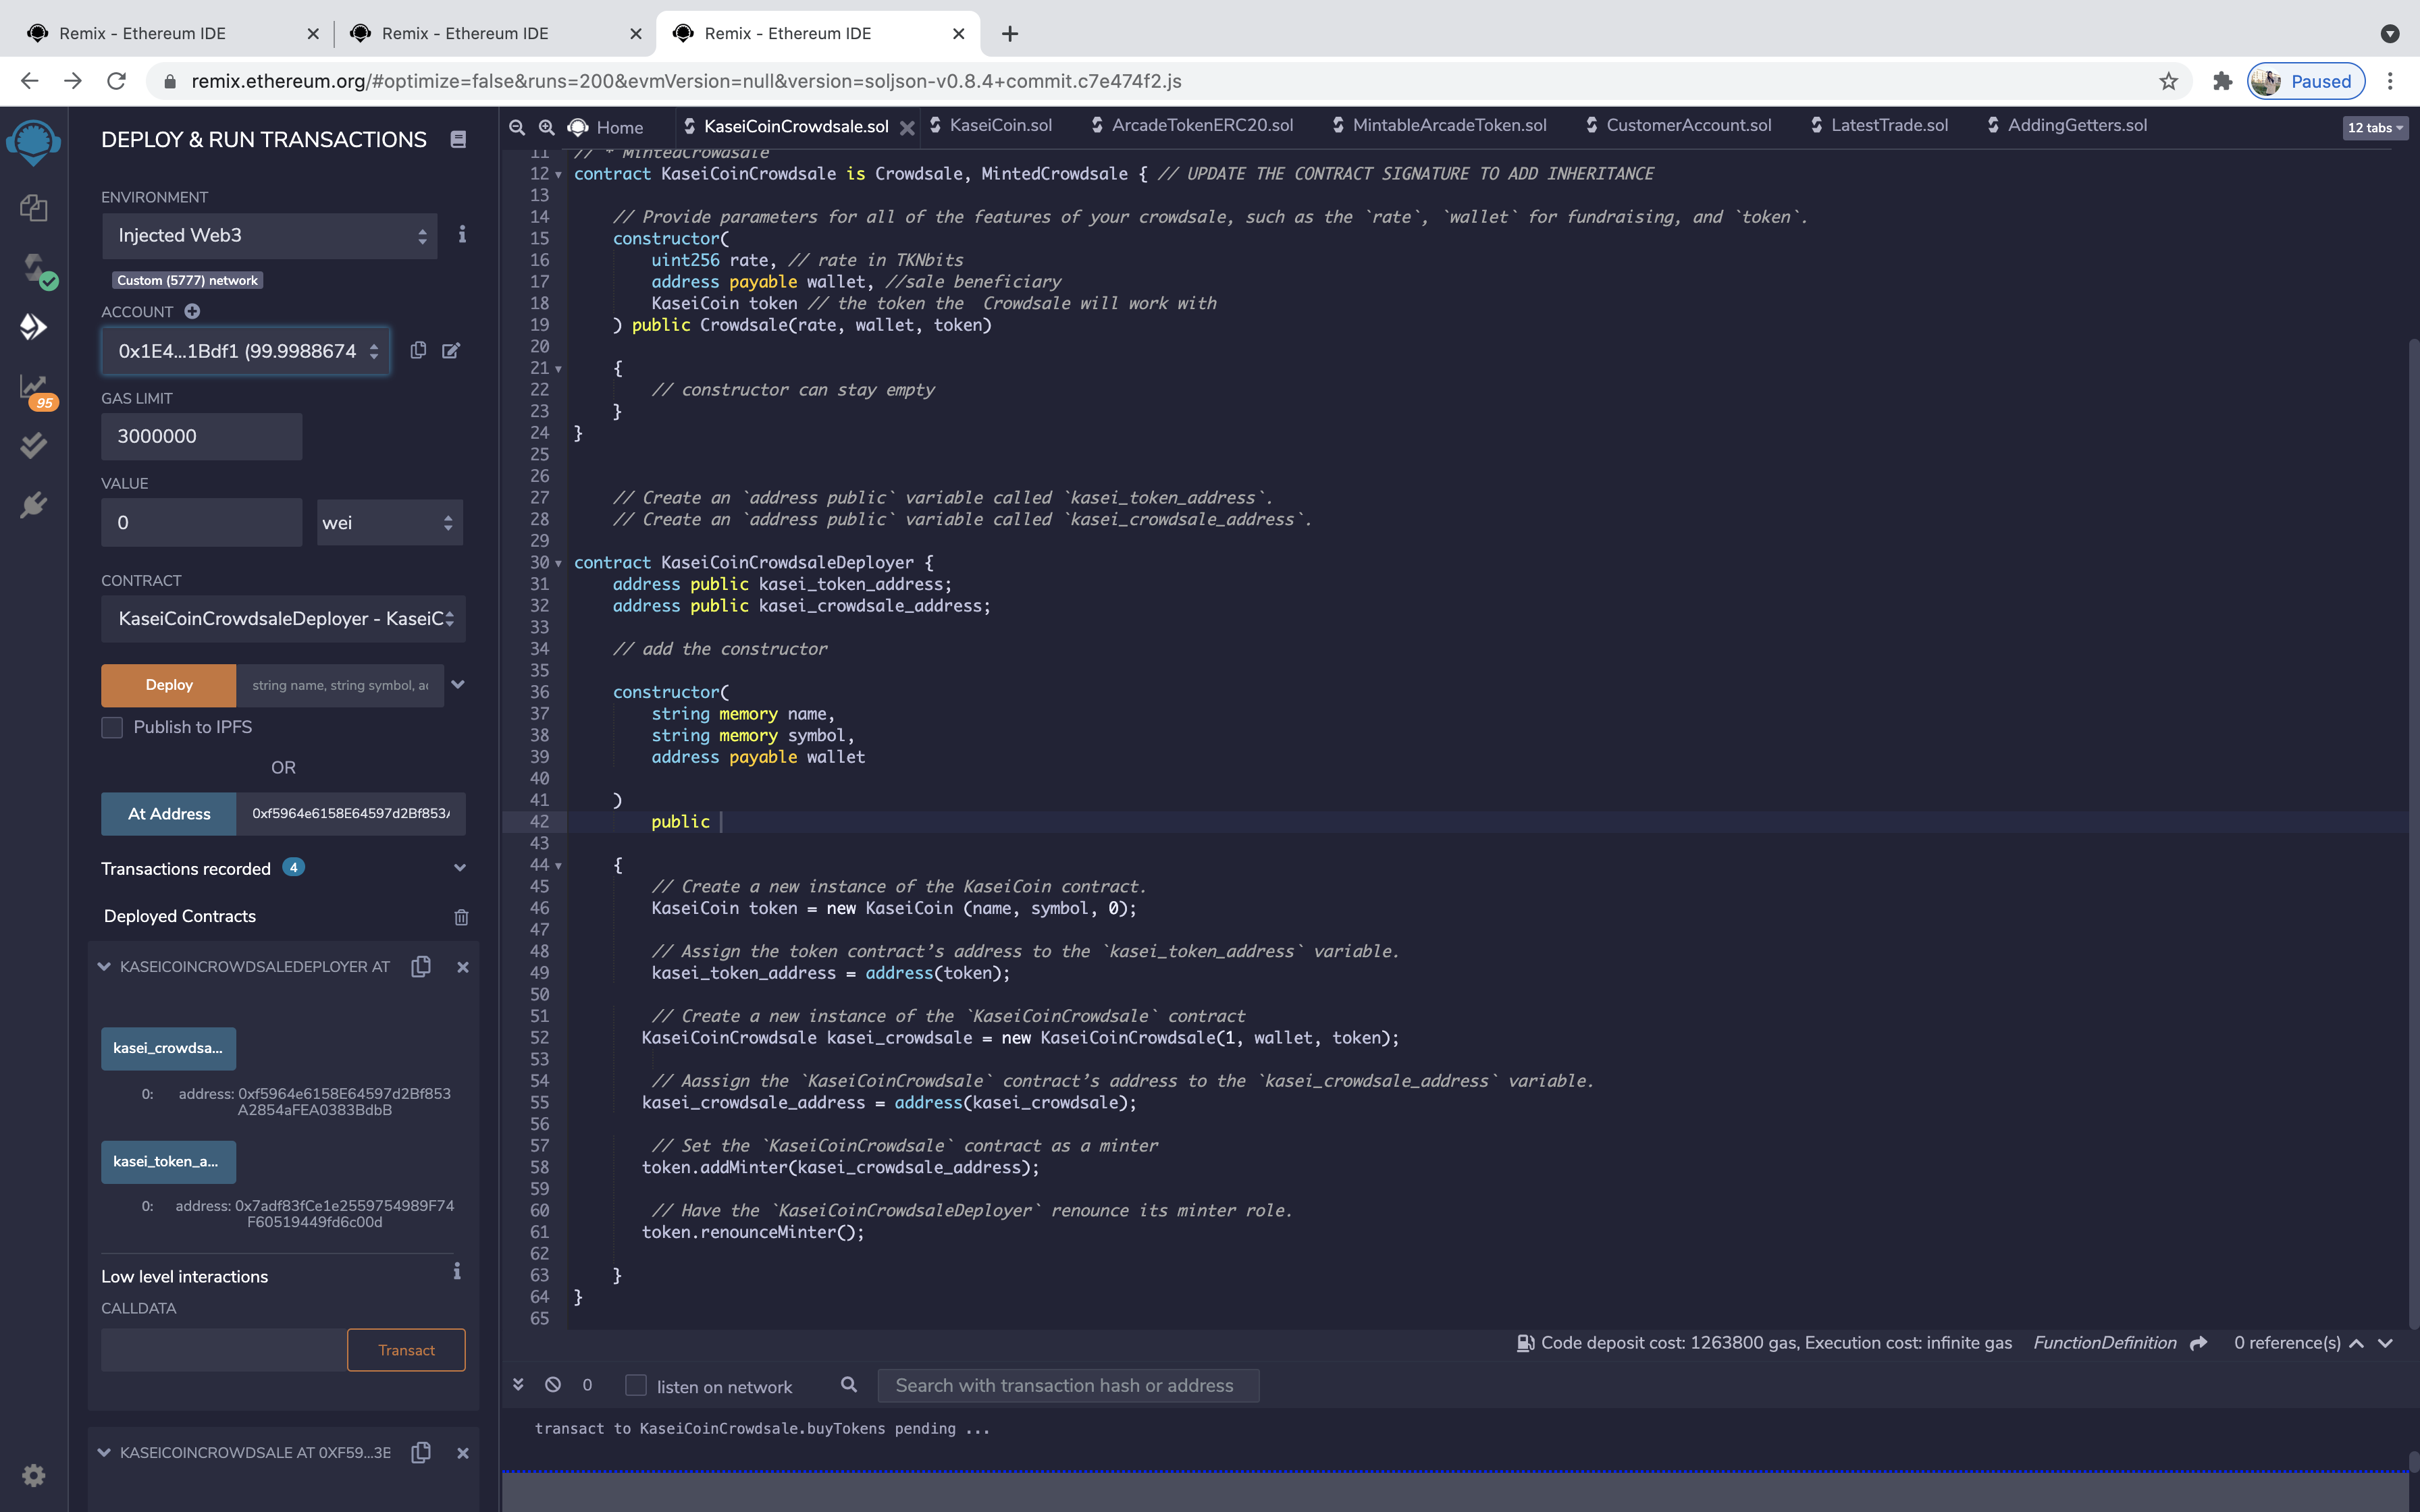Screen dimensions: 2420x1512
Task: Collapse the KASEICOINCROWDSALEDEPLOYER deployed contract
Action: [x=104, y=966]
